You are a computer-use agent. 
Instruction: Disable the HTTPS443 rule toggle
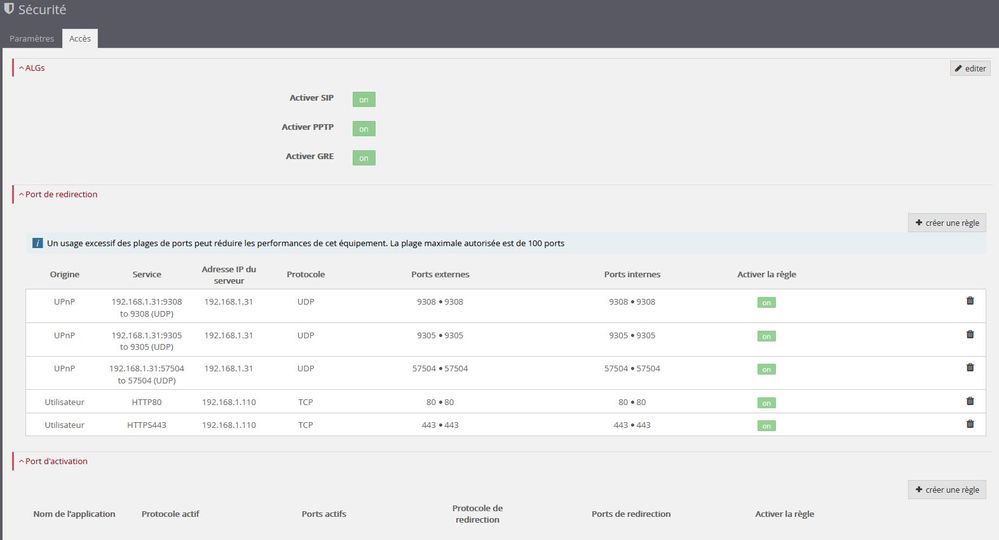(x=766, y=426)
